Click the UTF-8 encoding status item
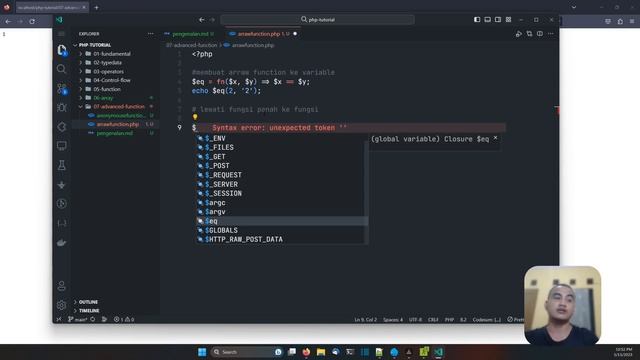Screen dimensions: 640x360 click(x=415, y=320)
